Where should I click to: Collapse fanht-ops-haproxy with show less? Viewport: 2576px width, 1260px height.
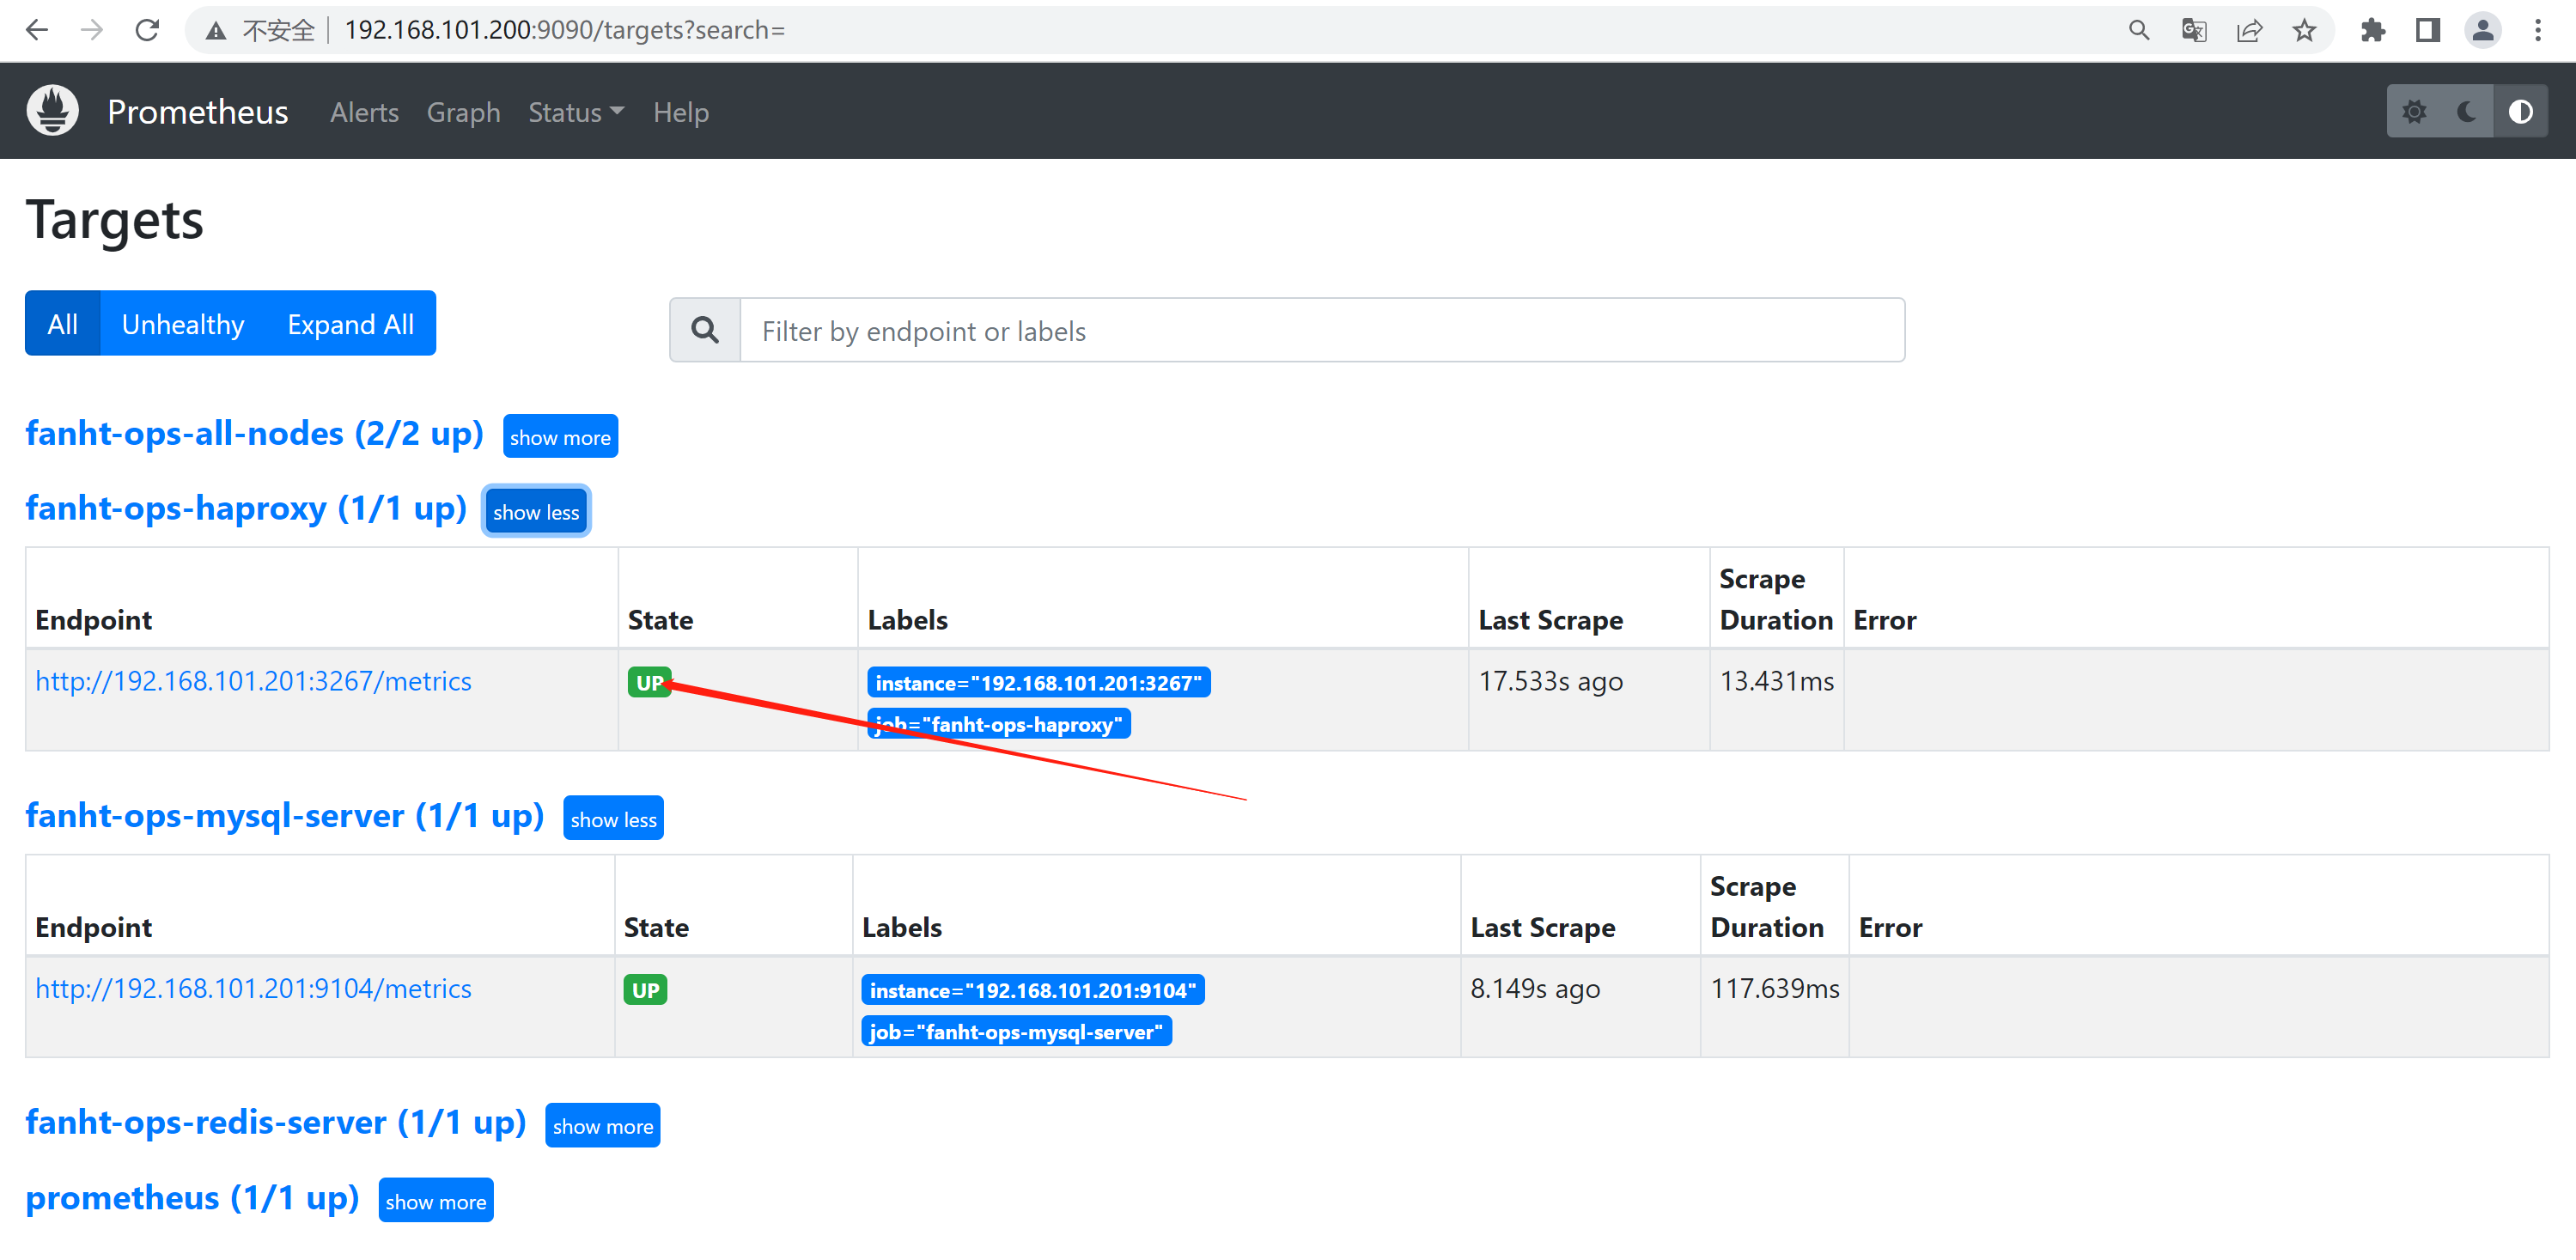[x=536, y=512]
